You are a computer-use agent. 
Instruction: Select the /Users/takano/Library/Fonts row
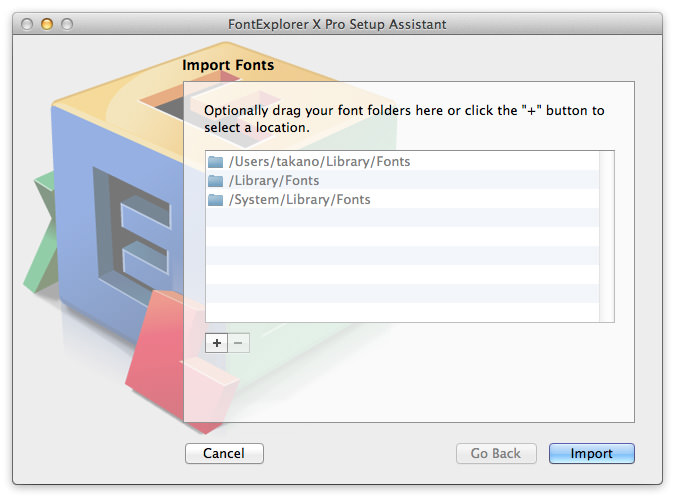click(x=402, y=161)
